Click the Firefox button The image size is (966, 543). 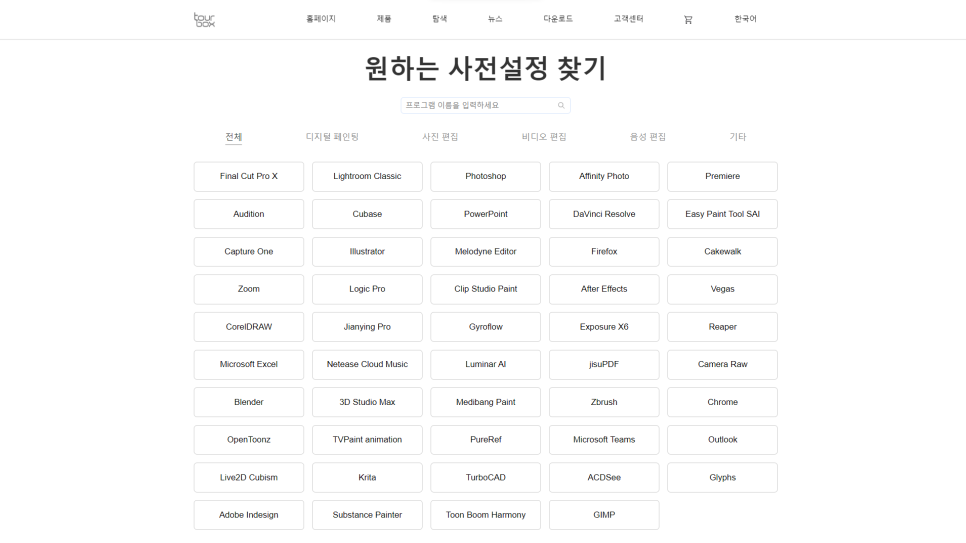[x=604, y=252]
